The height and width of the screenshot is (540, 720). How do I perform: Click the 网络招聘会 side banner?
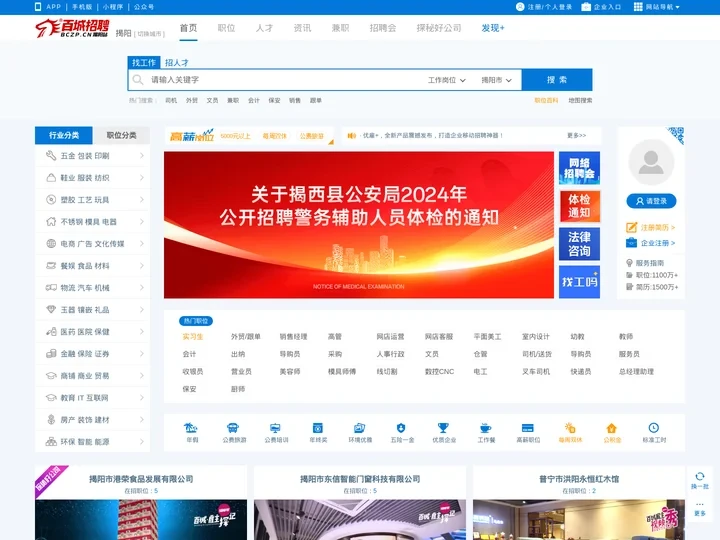[579, 168]
